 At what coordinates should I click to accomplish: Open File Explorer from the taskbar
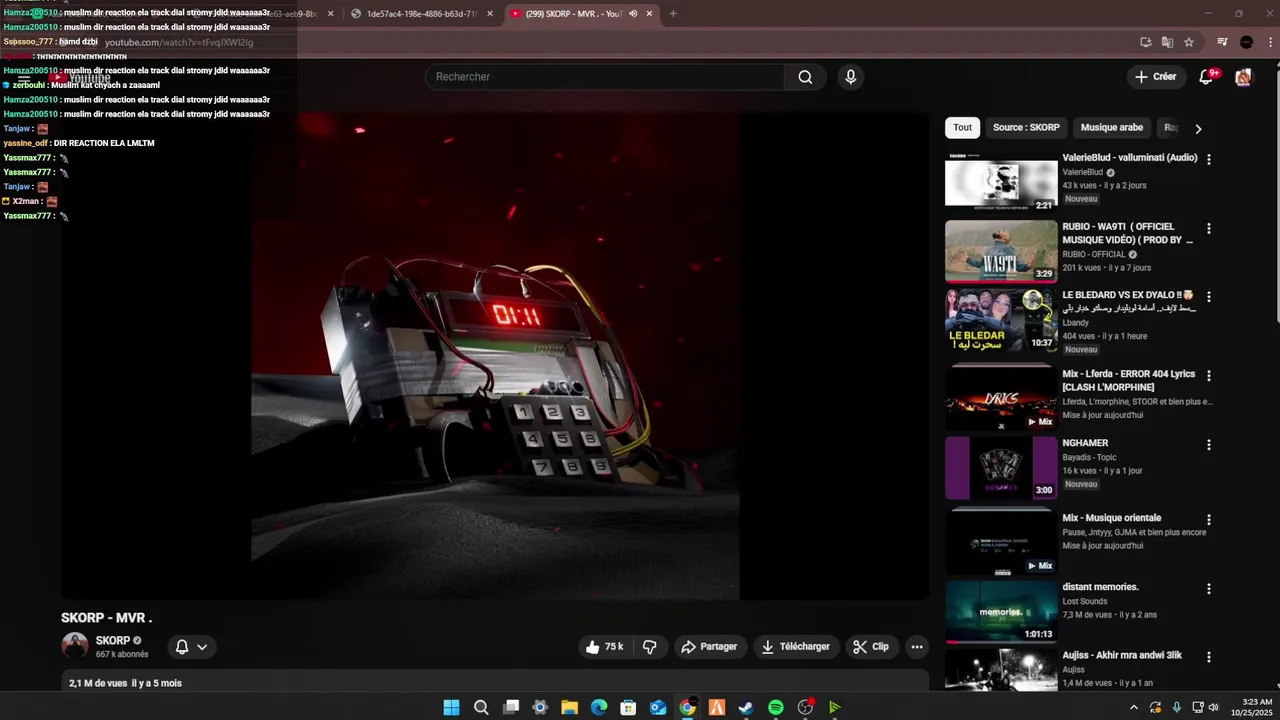click(x=569, y=707)
